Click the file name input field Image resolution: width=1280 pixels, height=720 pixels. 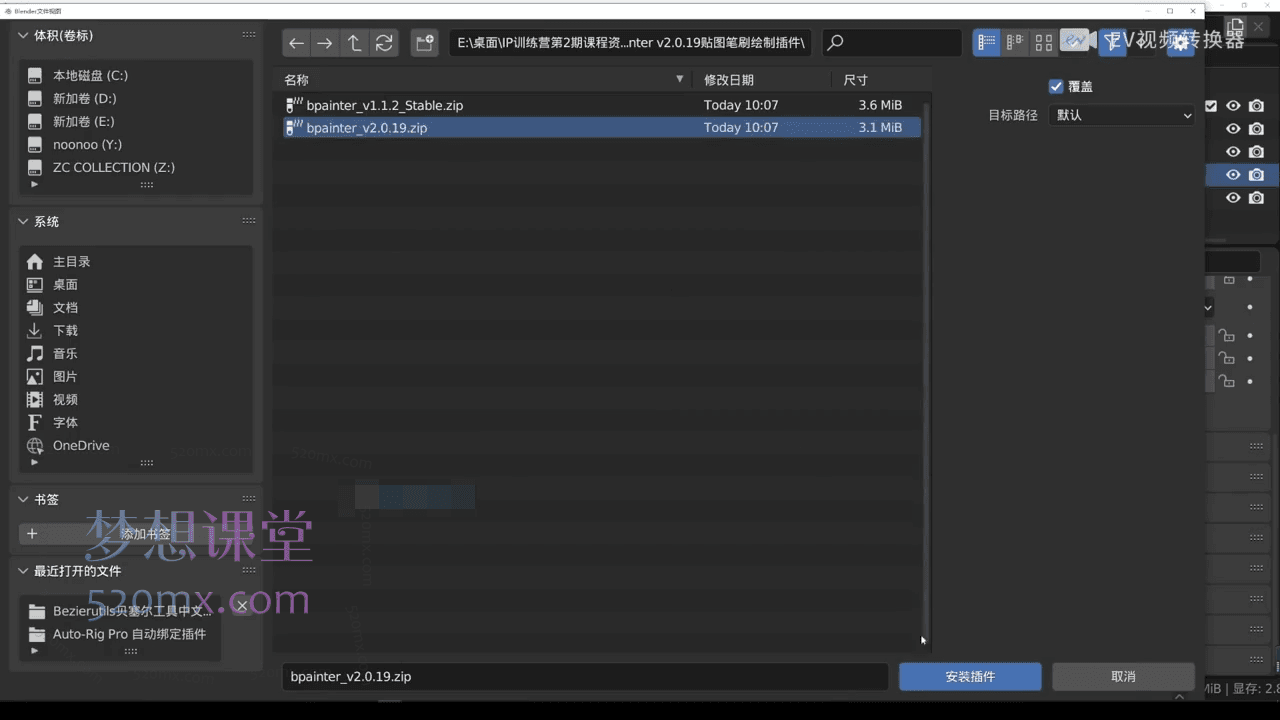coord(584,677)
